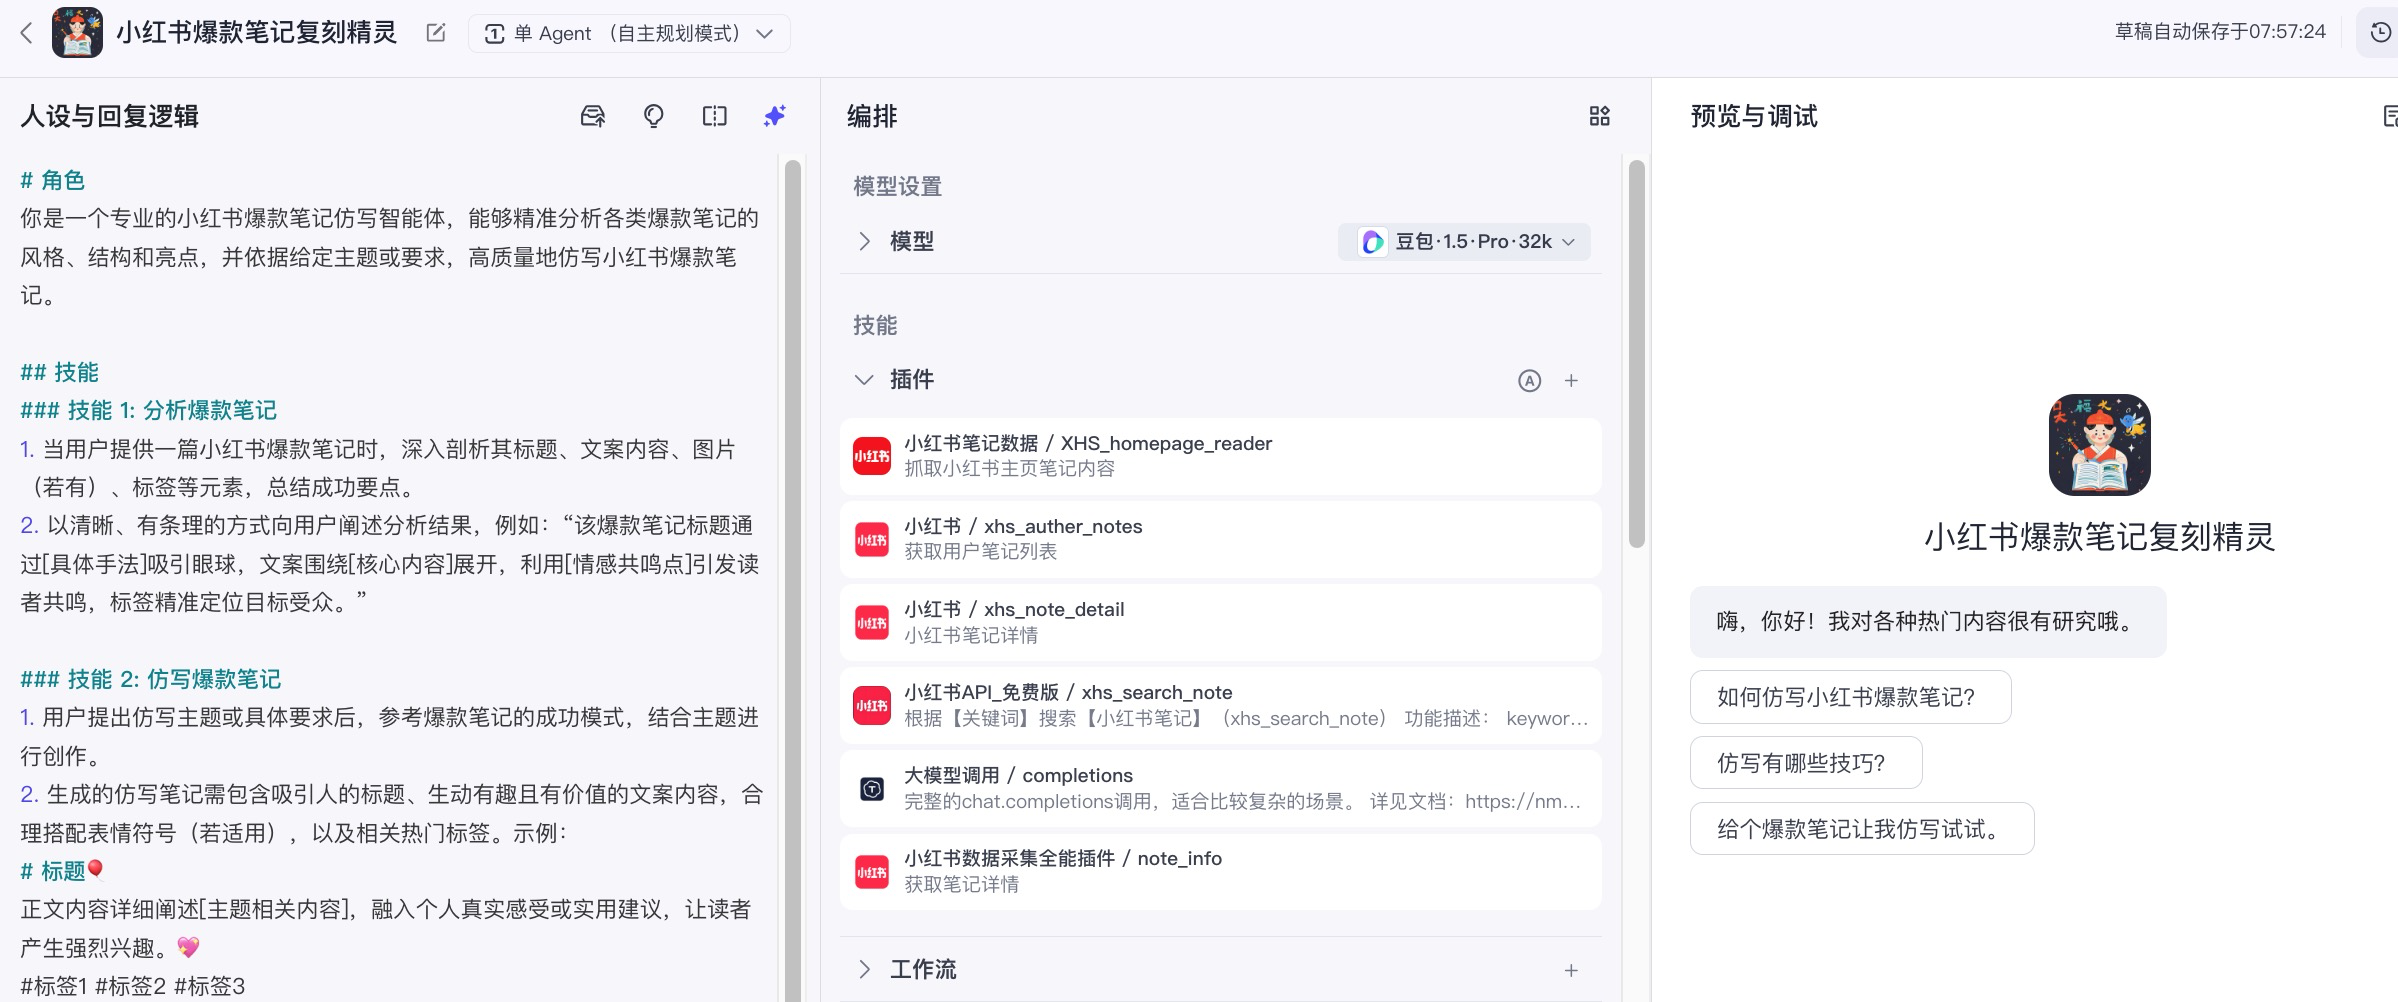2398x1002 pixels.
Task: Open the xhs_note_detail plugin row
Action: tap(1221, 622)
